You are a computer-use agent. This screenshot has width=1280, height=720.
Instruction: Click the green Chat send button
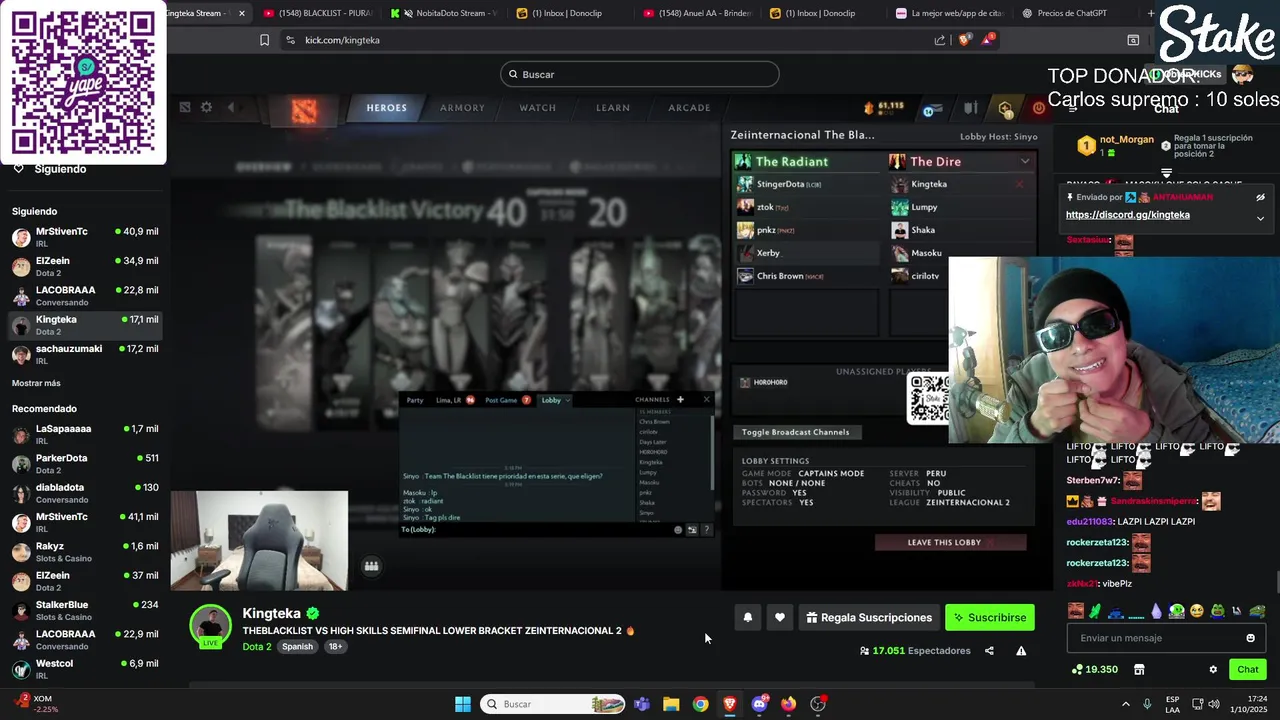1247,670
